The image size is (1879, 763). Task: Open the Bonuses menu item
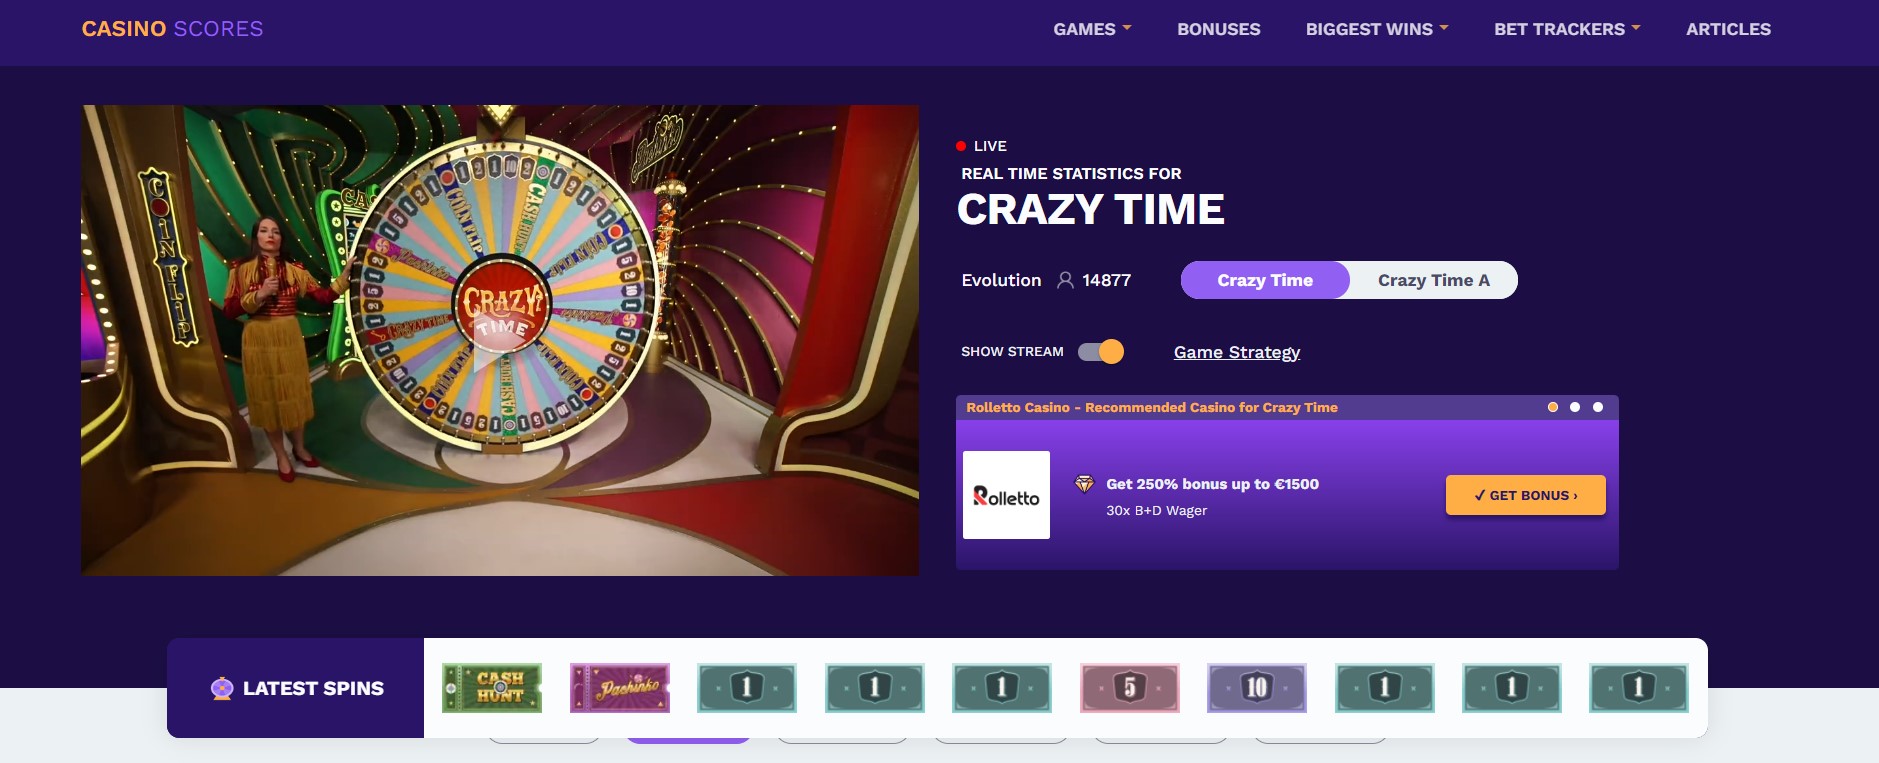click(1219, 29)
